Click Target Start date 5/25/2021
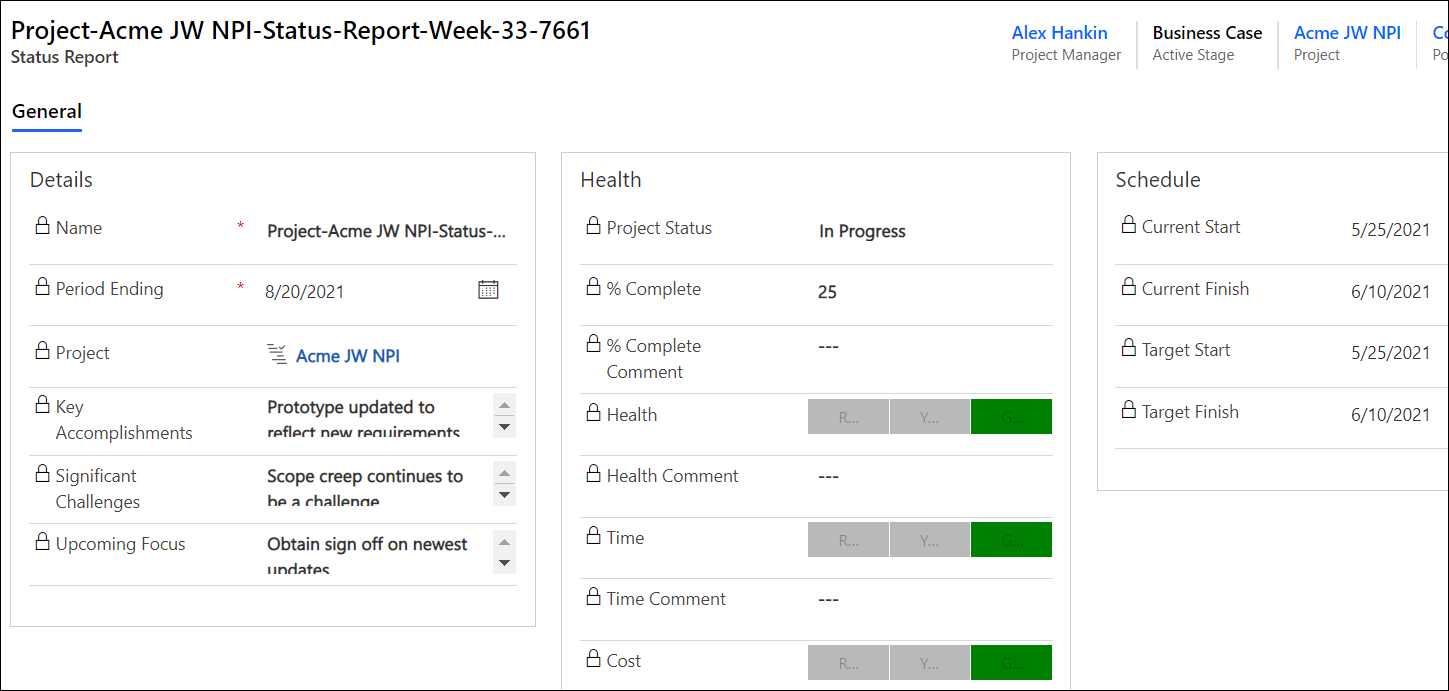The width and height of the screenshot is (1449, 691). [x=1390, y=353]
